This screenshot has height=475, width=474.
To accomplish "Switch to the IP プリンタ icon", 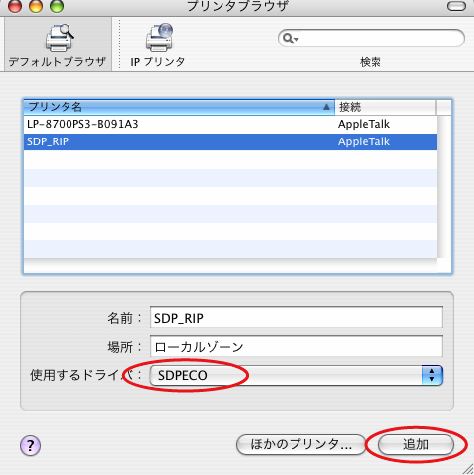I will (159, 38).
